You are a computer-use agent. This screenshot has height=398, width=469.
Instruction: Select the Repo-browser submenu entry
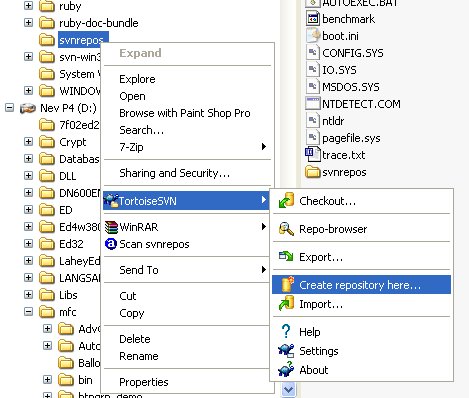point(361,229)
